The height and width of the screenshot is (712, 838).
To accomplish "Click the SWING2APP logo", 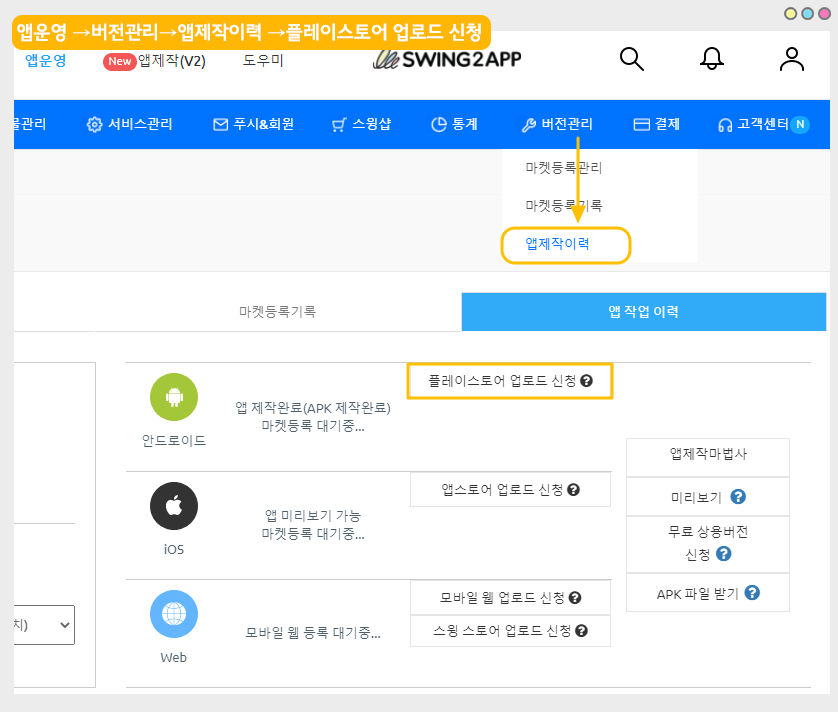I will tap(447, 59).
